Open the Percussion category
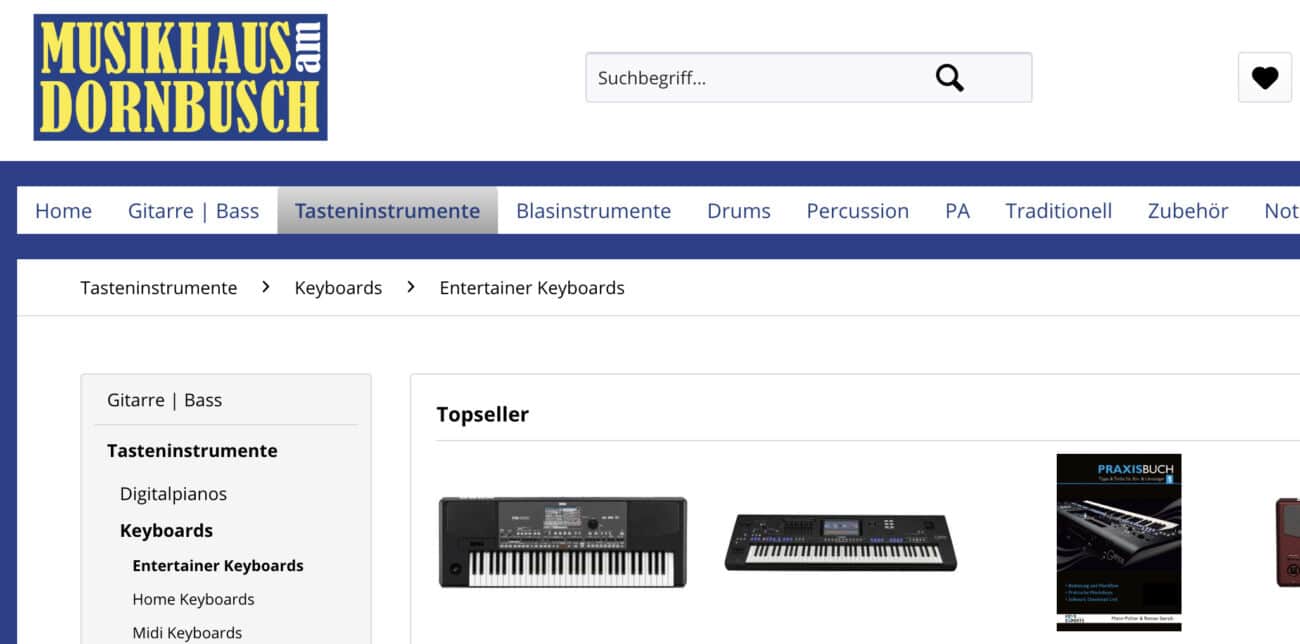 tap(857, 211)
